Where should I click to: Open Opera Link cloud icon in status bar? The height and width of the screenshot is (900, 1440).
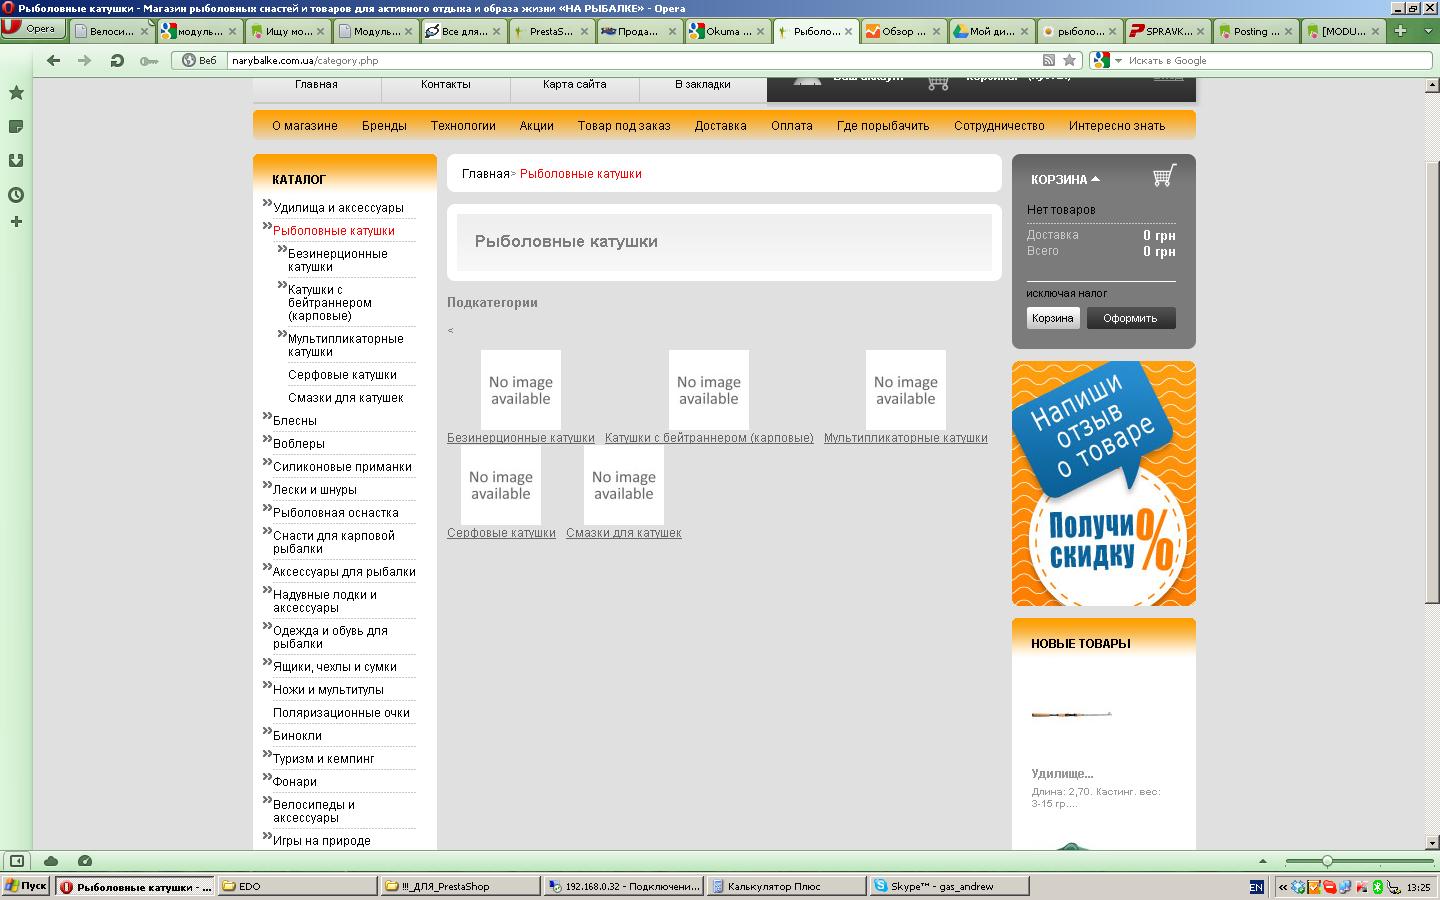tap(51, 861)
